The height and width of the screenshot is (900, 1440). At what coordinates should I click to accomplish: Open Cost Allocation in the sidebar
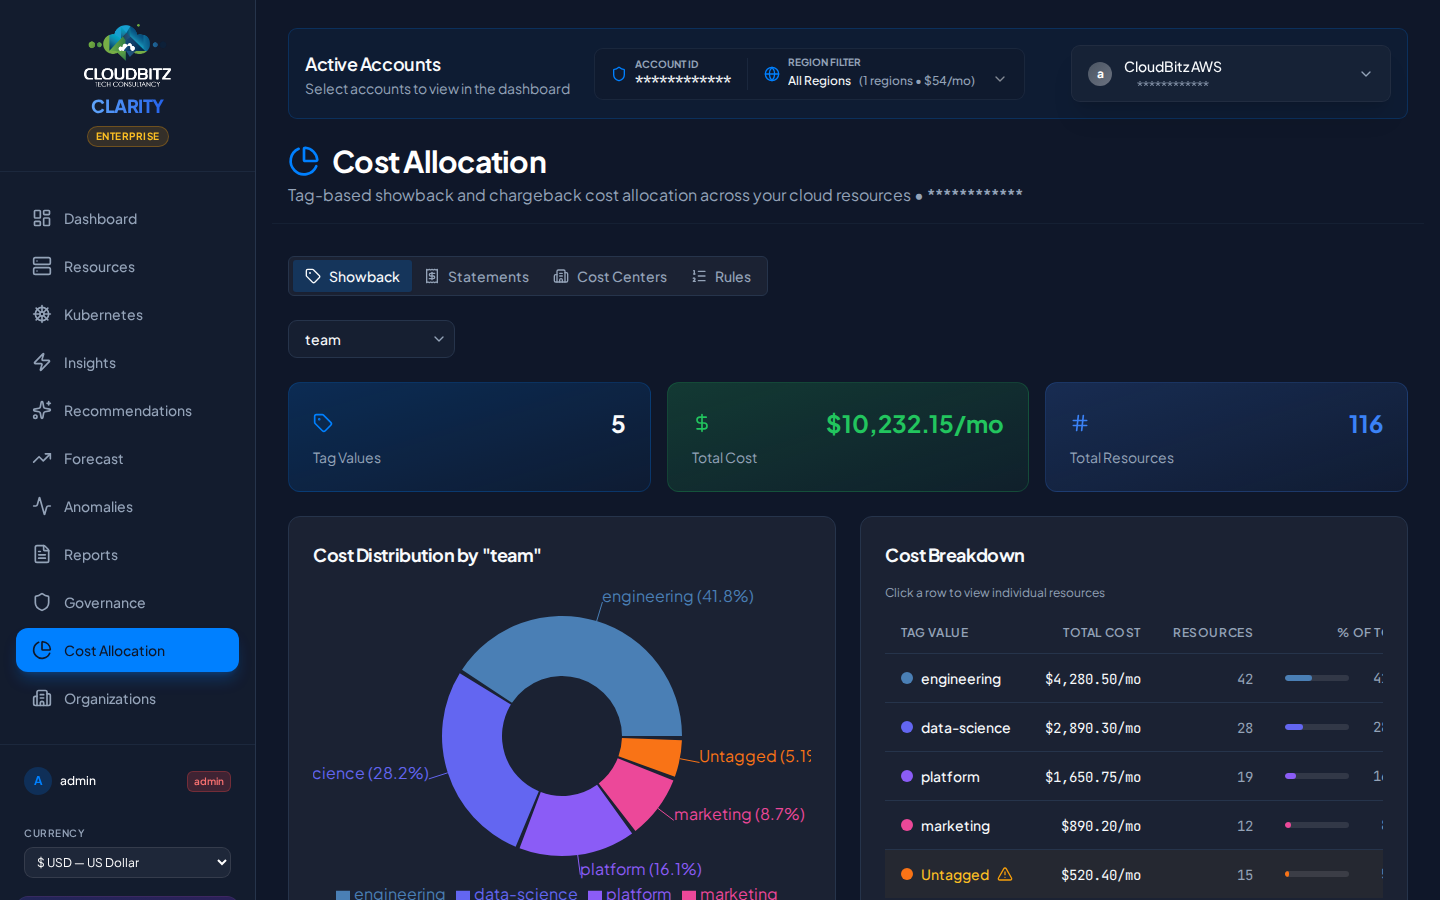127,650
